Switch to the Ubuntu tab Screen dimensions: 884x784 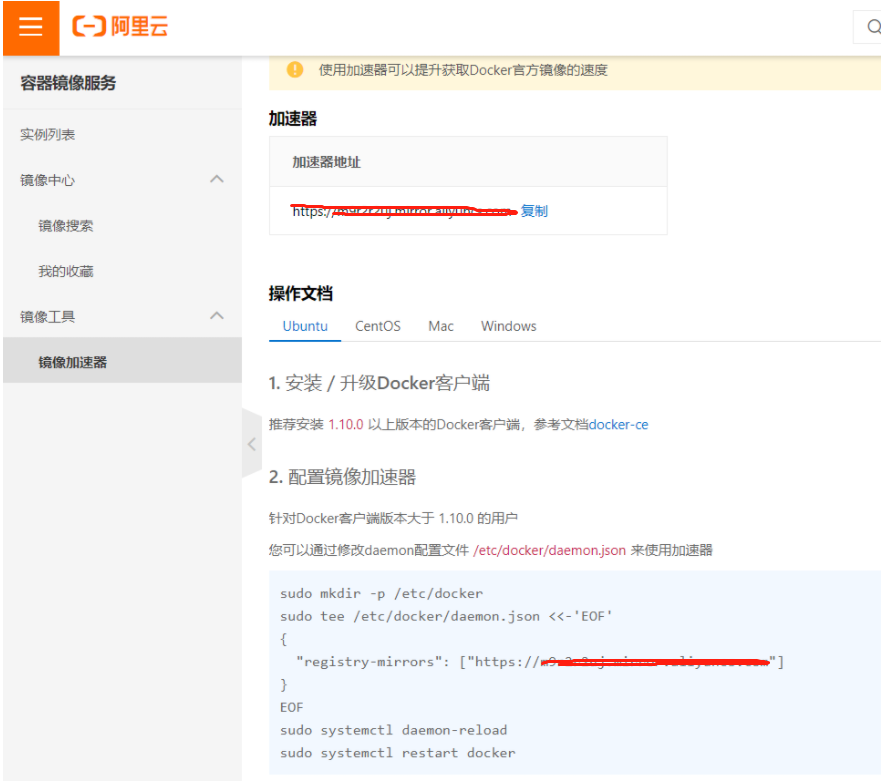click(305, 326)
